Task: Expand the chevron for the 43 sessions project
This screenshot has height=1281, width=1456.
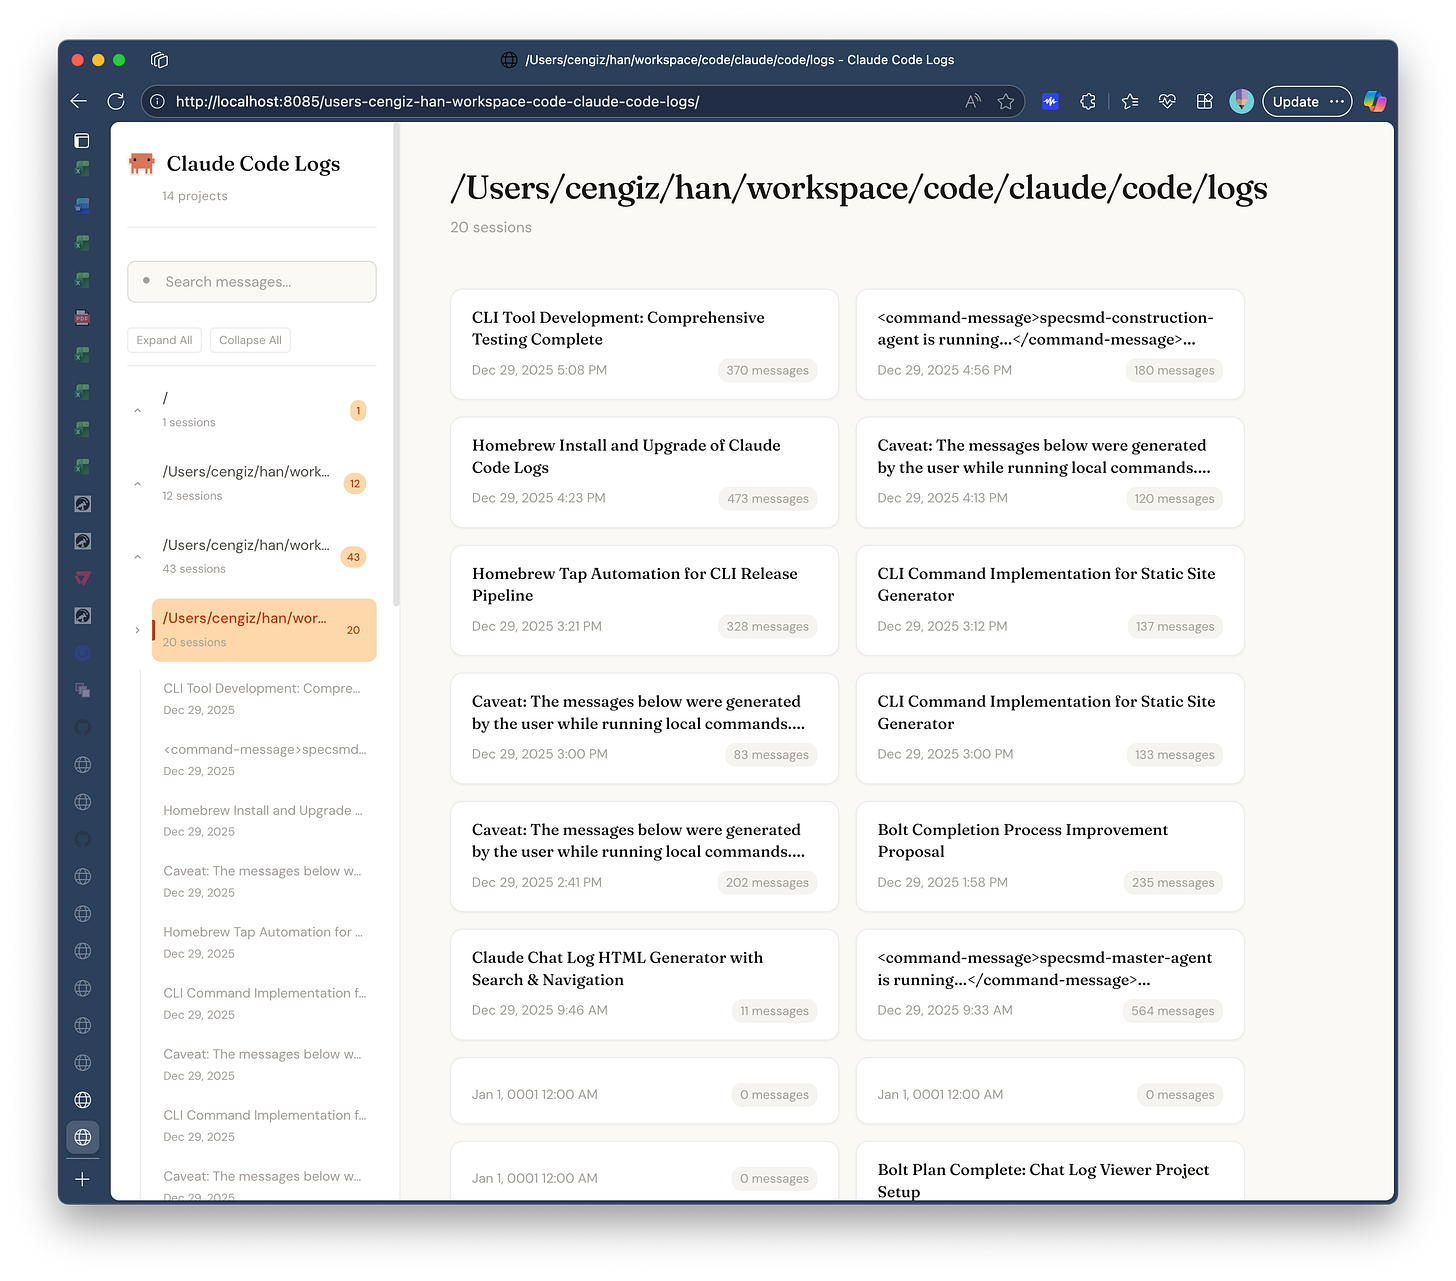Action: (138, 557)
